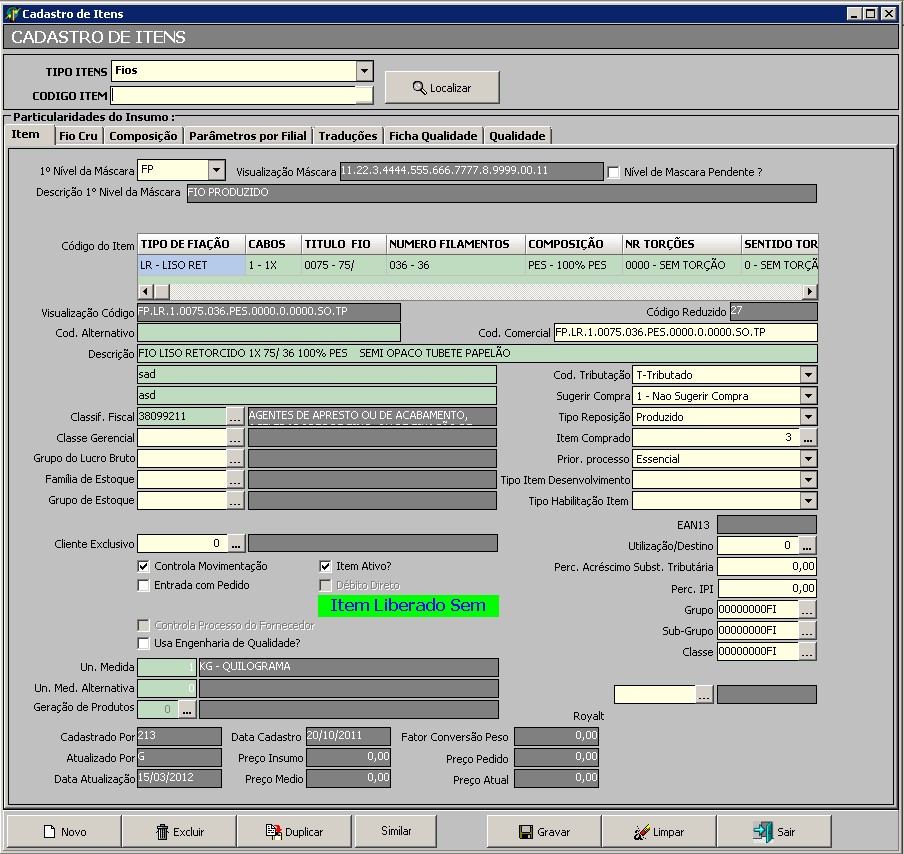This screenshot has width=904, height=854.
Task: Save with the Gravar floppy disk button
Action: pyautogui.click(x=544, y=831)
